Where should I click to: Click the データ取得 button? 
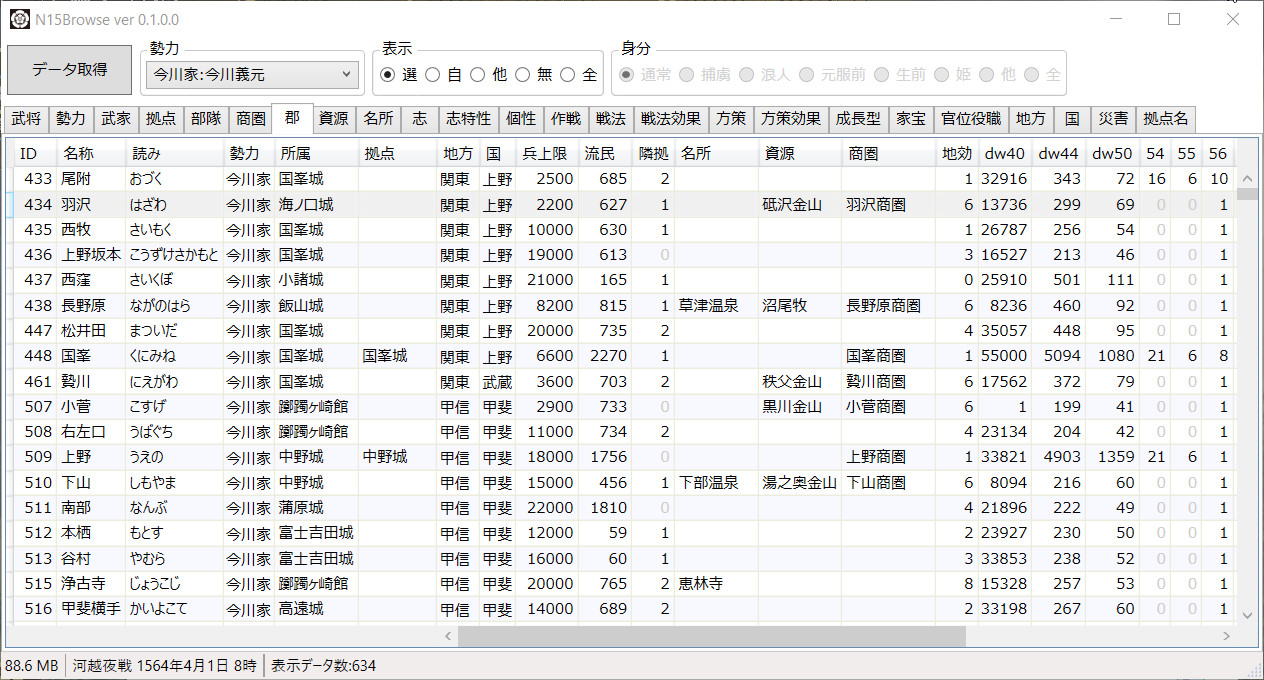(x=69, y=70)
